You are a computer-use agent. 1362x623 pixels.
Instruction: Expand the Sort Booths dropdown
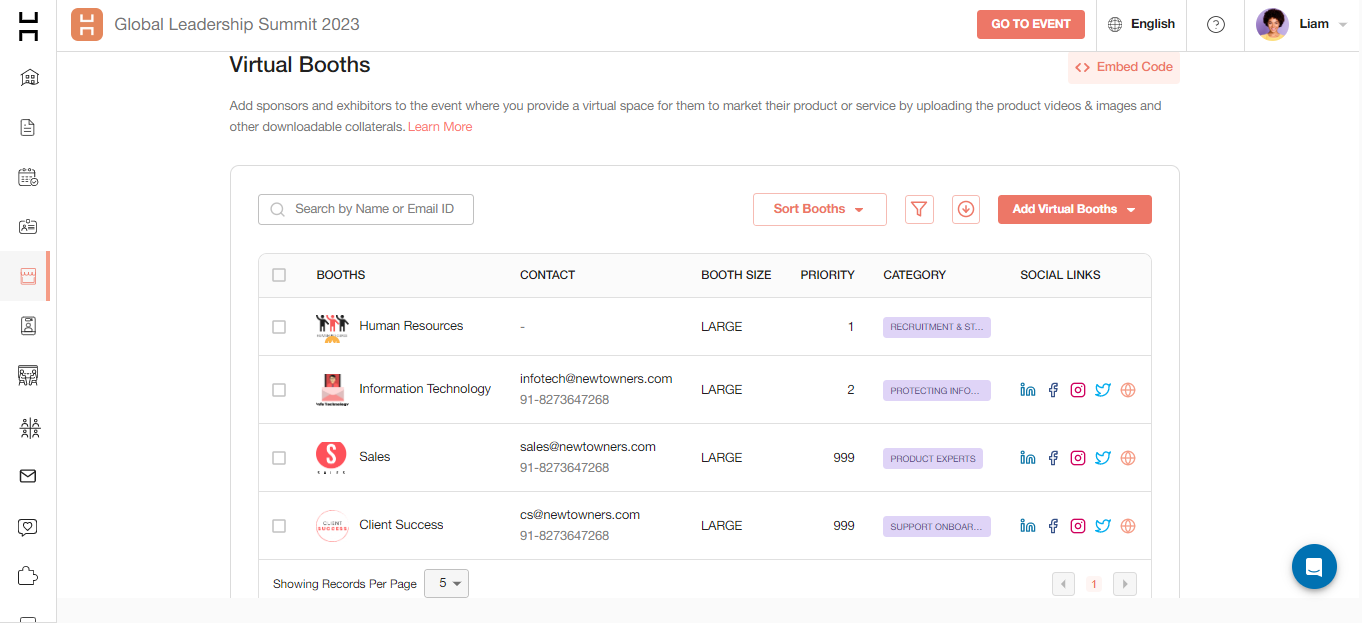point(819,209)
